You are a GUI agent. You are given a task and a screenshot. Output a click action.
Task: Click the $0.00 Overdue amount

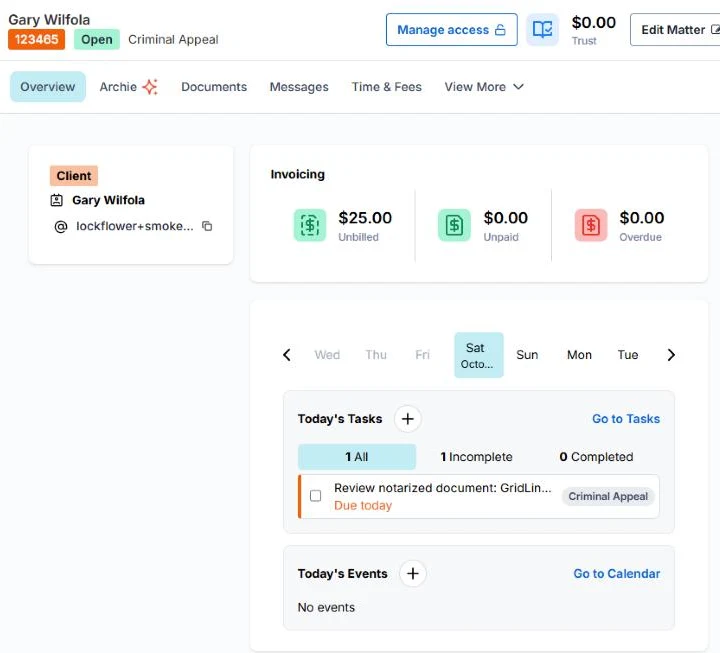coord(641,218)
